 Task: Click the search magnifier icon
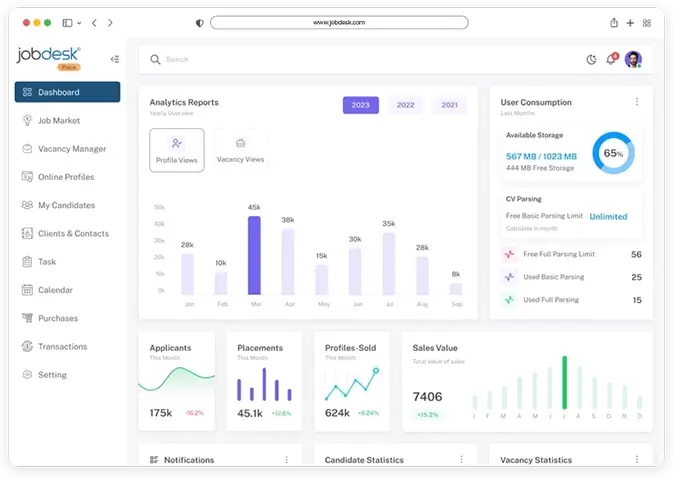(x=155, y=60)
